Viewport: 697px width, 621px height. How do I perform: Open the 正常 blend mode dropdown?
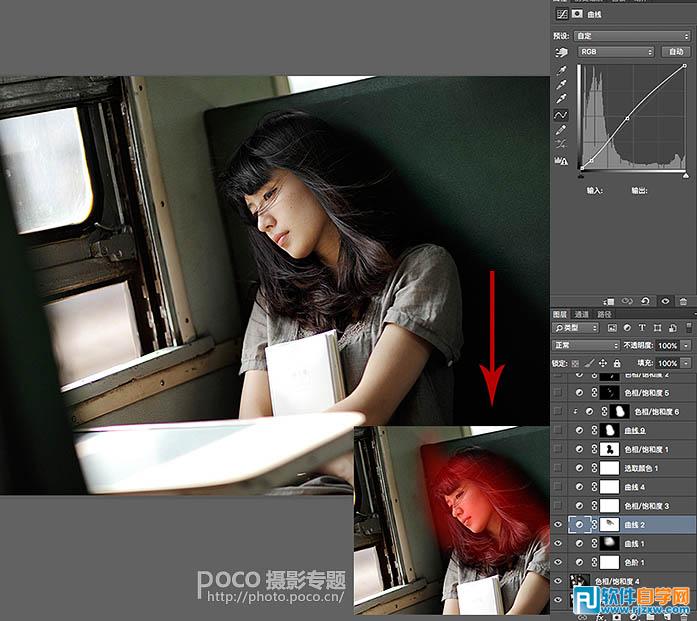tap(589, 345)
